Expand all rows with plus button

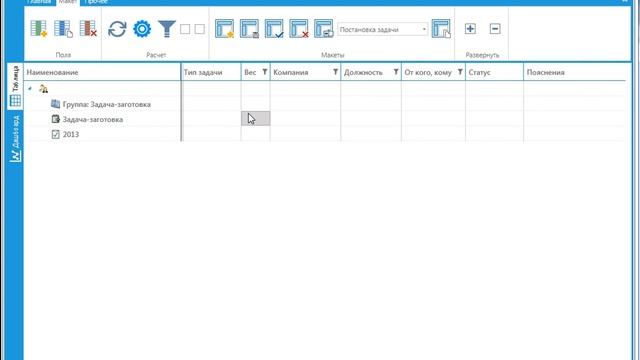coord(470,29)
